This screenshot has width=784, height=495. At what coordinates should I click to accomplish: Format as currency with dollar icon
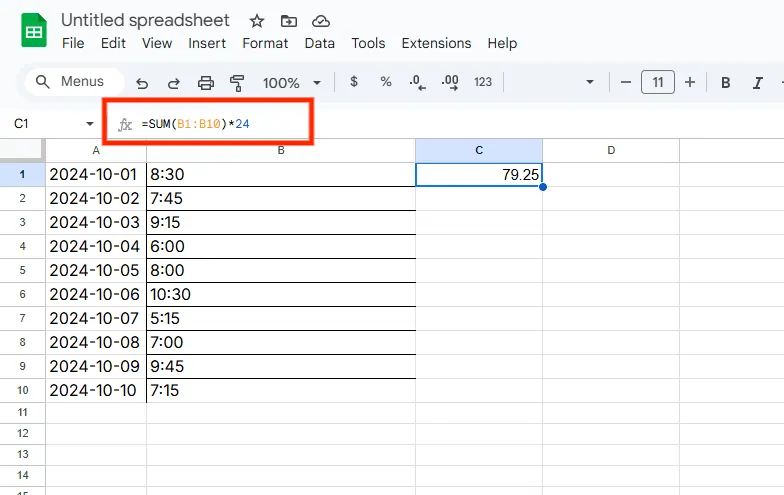point(354,83)
